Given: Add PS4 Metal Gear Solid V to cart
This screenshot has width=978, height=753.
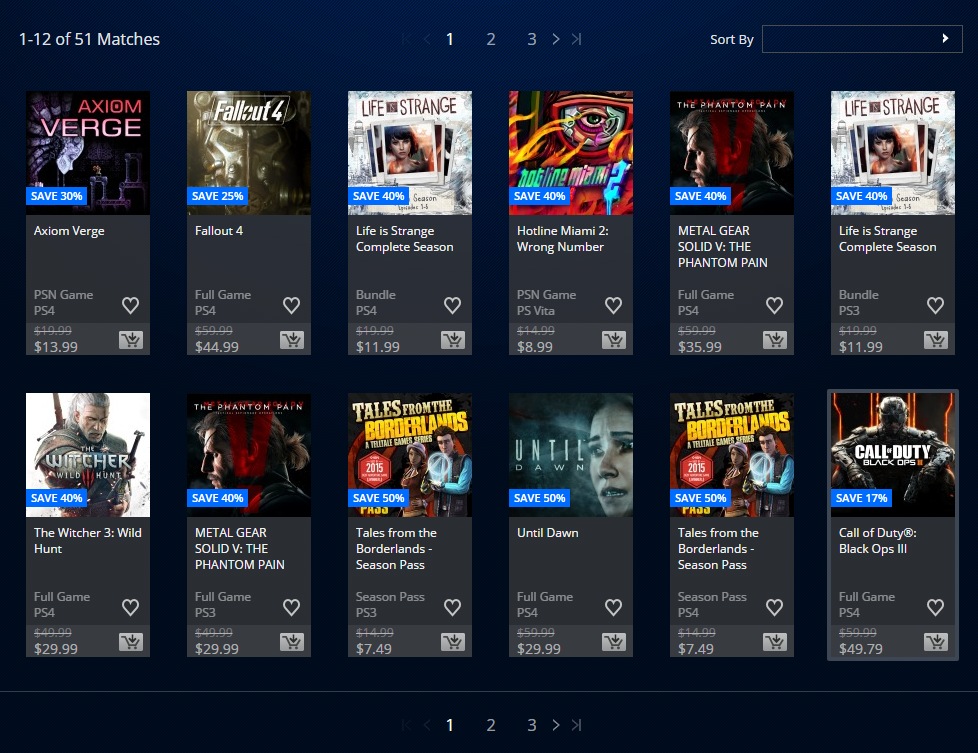Looking at the screenshot, I should tap(774, 340).
